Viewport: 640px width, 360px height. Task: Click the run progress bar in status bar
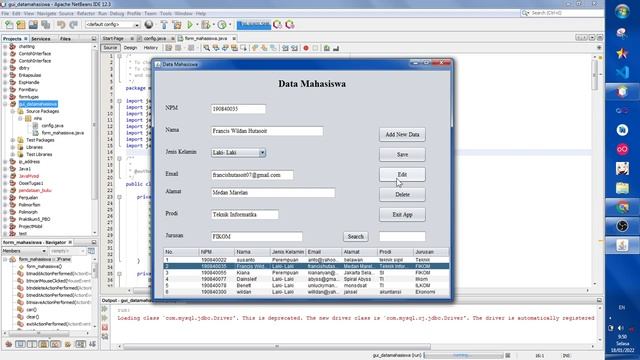click(x=464, y=356)
